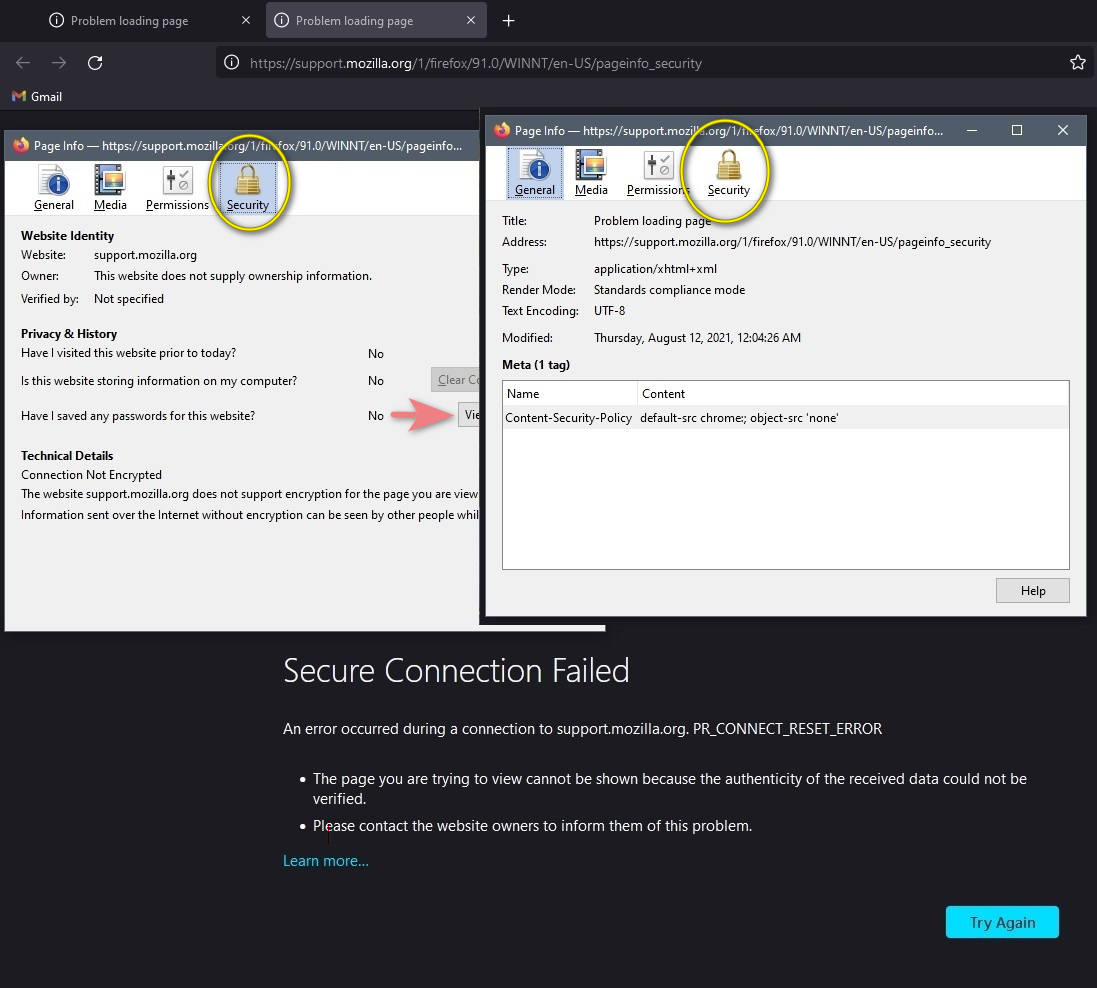Close the first Problem loading page tab
The width and height of the screenshot is (1097, 988).
tap(246, 20)
